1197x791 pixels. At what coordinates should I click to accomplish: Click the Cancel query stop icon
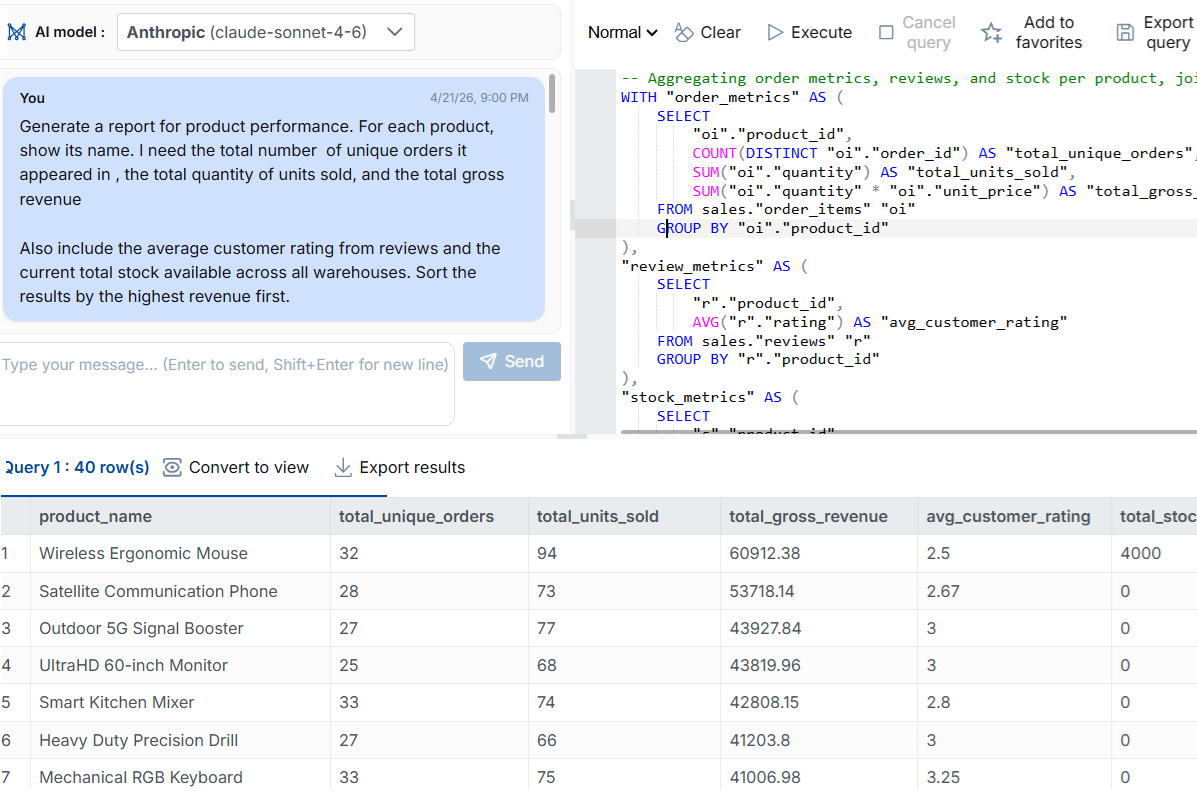point(886,32)
